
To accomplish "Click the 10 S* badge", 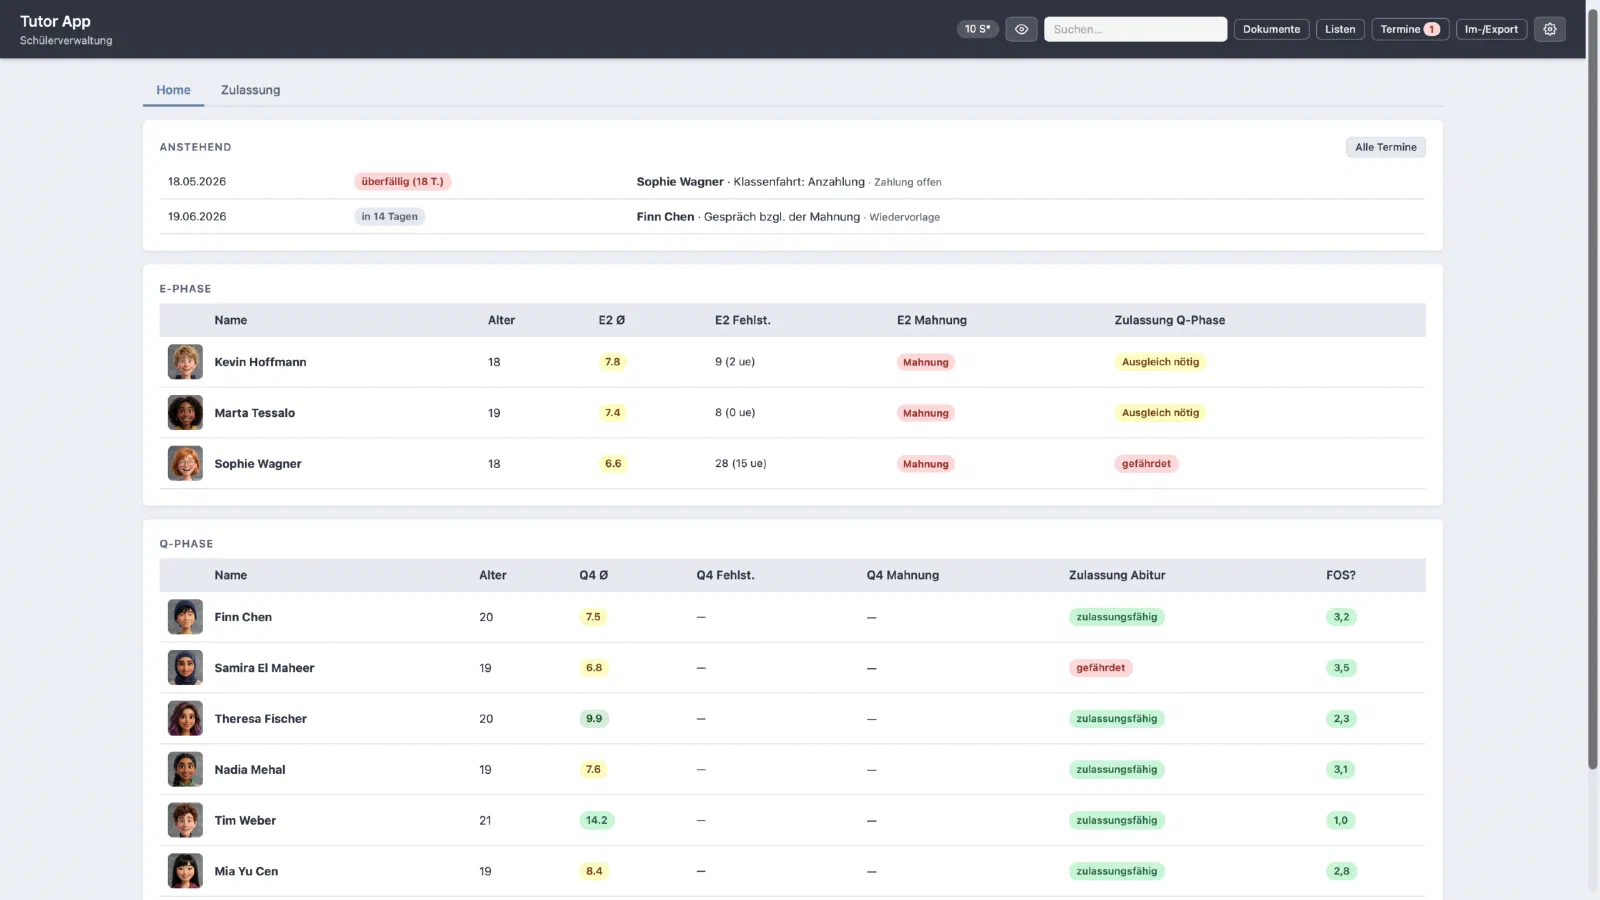I will 977,29.
